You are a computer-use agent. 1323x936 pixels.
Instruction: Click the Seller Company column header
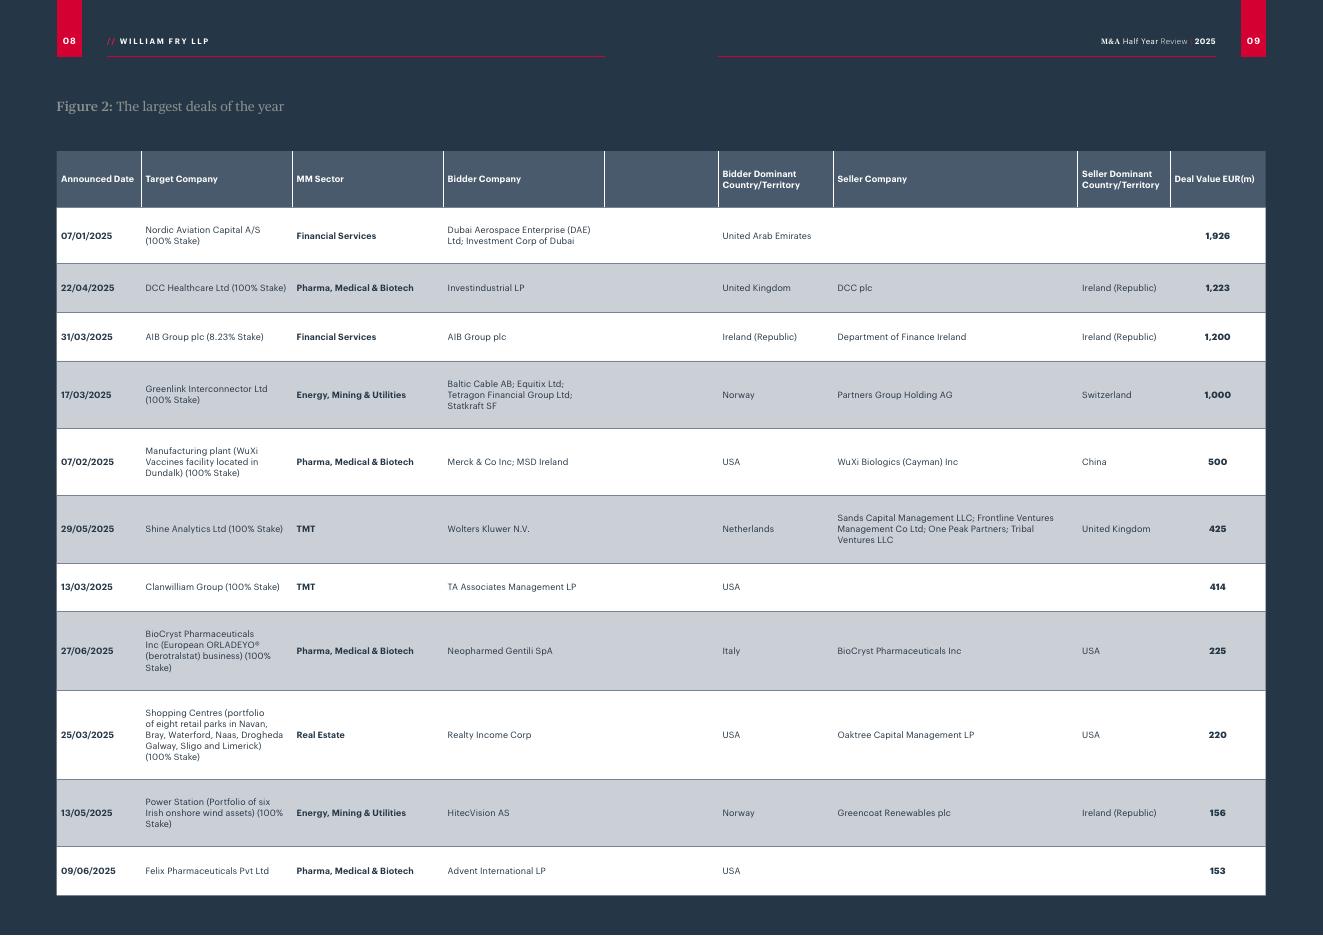(x=872, y=179)
